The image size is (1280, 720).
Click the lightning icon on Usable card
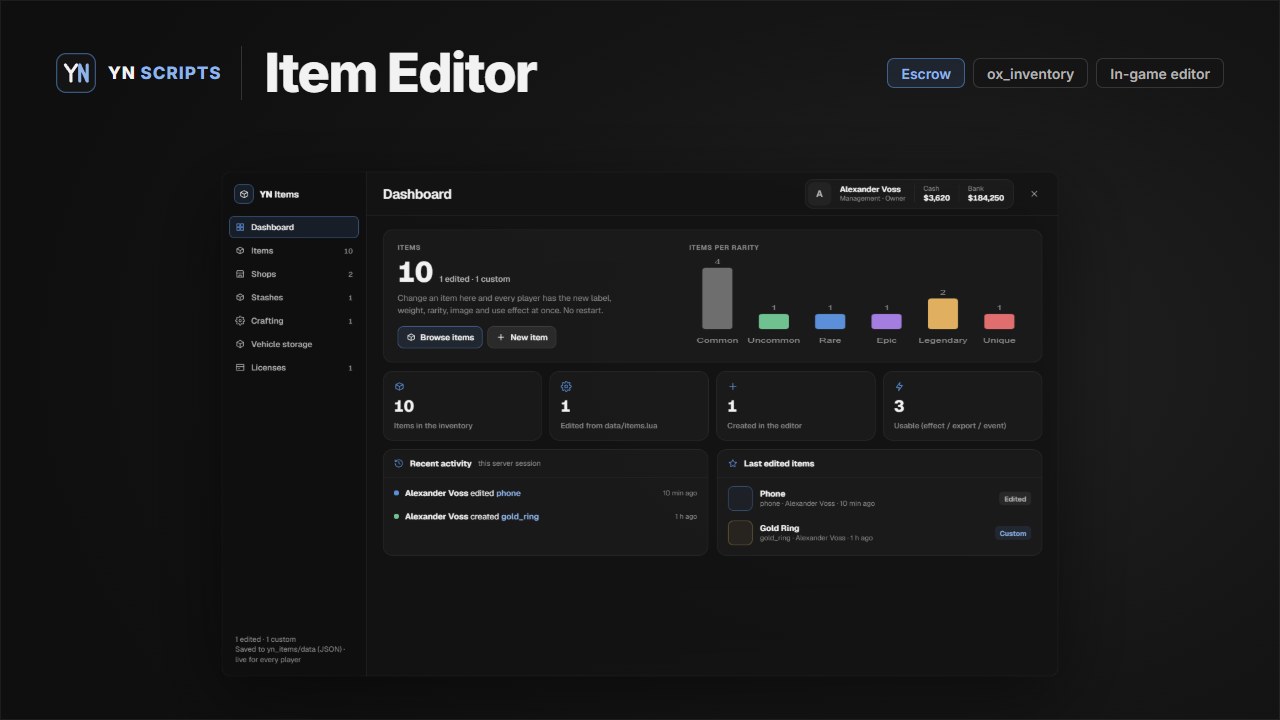899,386
